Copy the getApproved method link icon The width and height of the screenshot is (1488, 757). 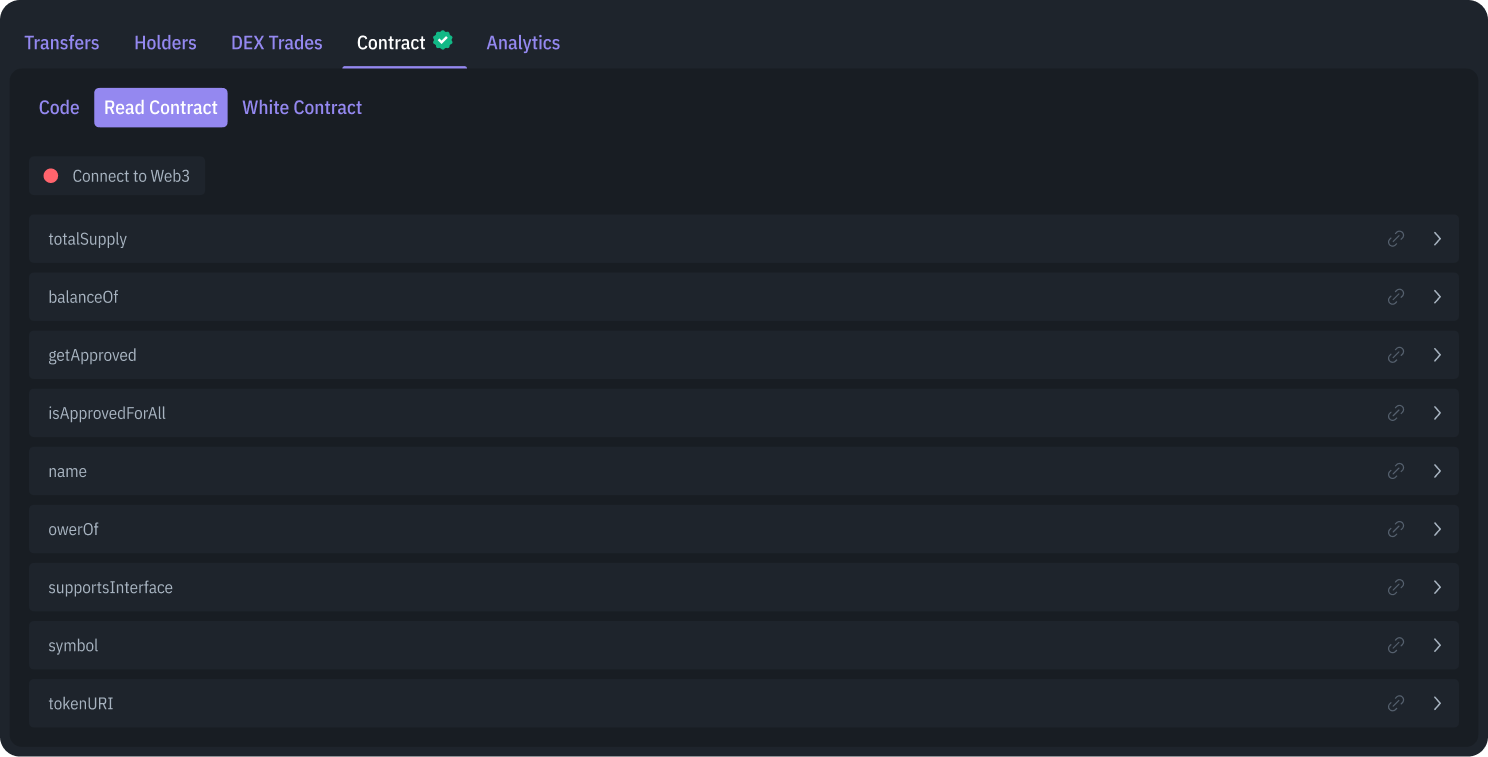(x=1396, y=355)
